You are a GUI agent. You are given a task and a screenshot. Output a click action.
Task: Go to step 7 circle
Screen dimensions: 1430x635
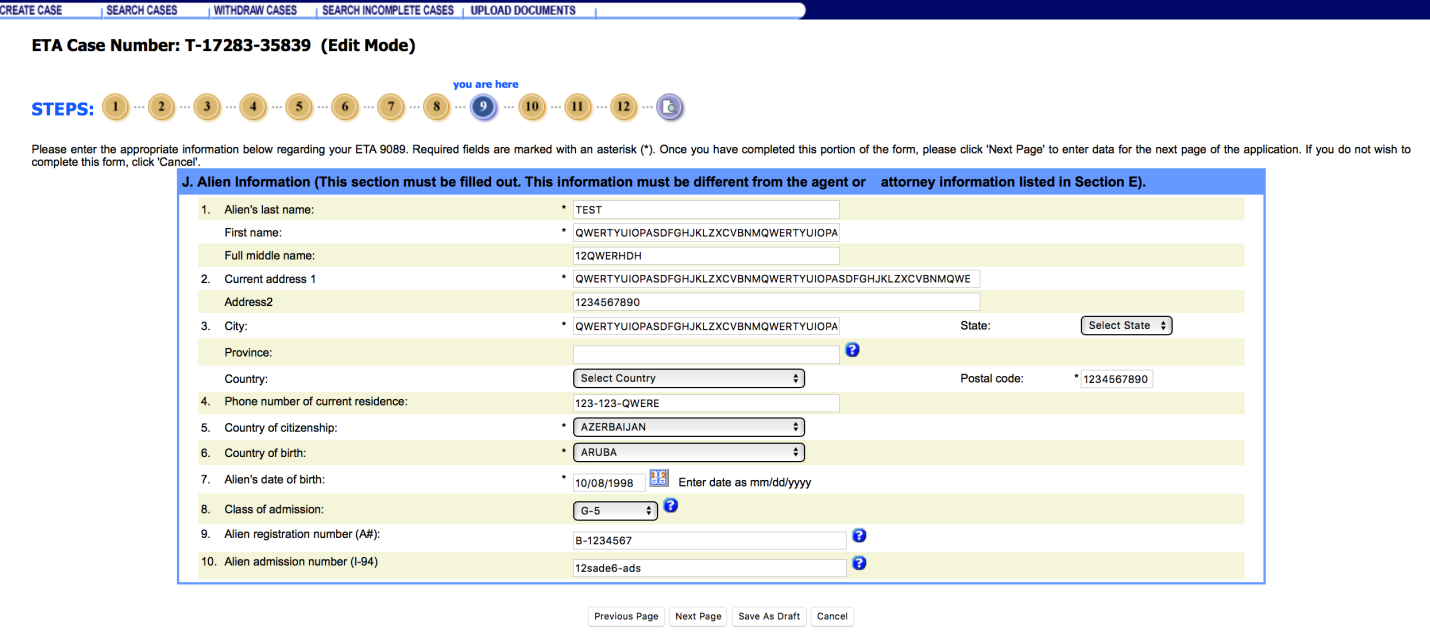pos(390,107)
